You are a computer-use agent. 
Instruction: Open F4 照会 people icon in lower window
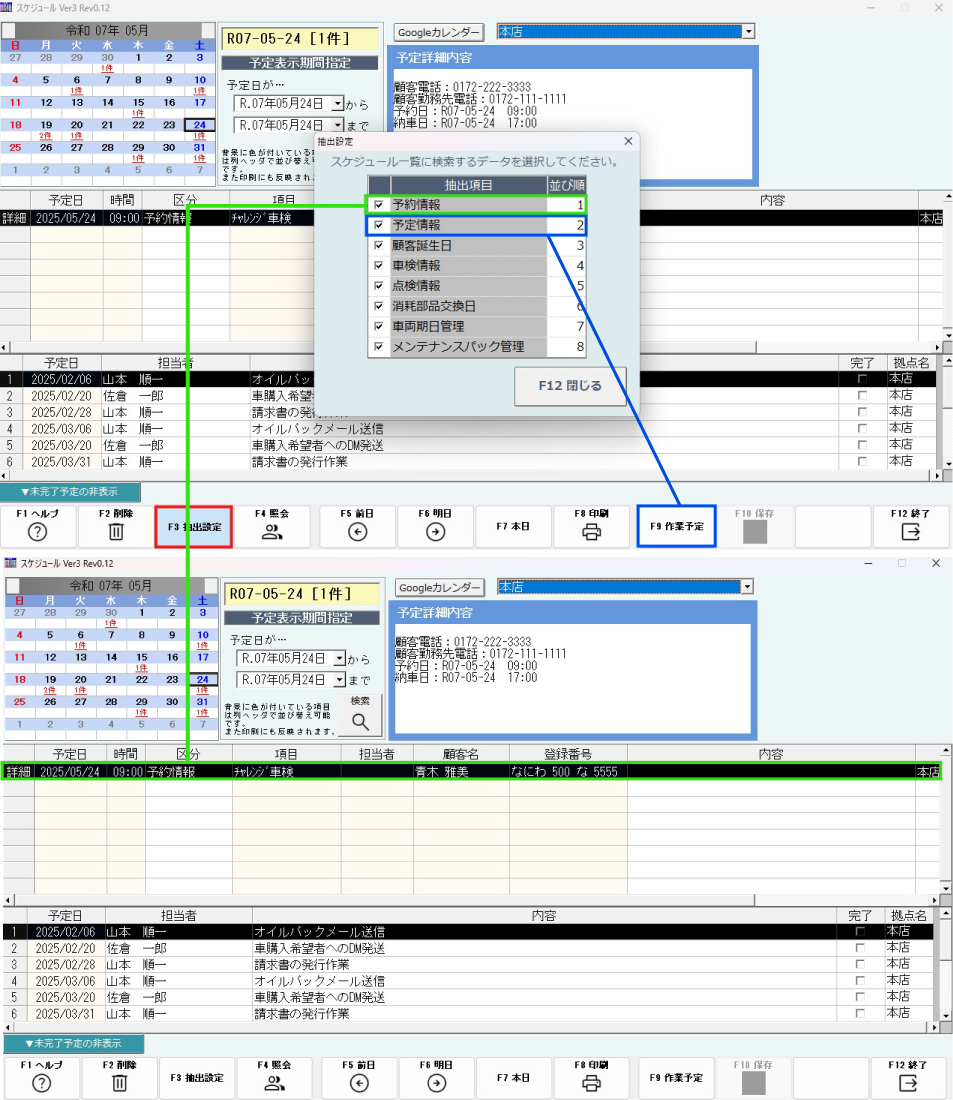[x=274, y=1084]
